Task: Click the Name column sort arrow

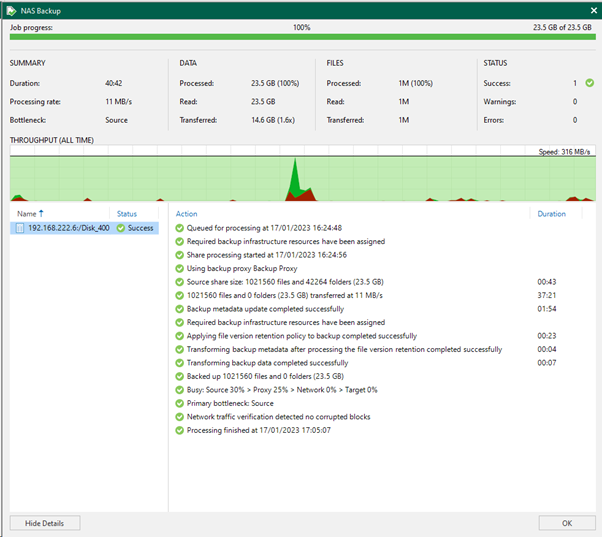Action: tap(41, 213)
